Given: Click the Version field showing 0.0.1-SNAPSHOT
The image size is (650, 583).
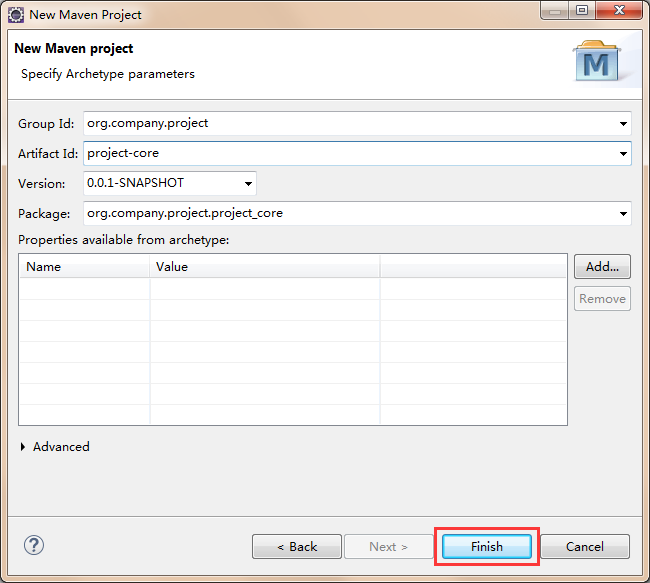Looking at the screenshot, I should click(160, 184).
